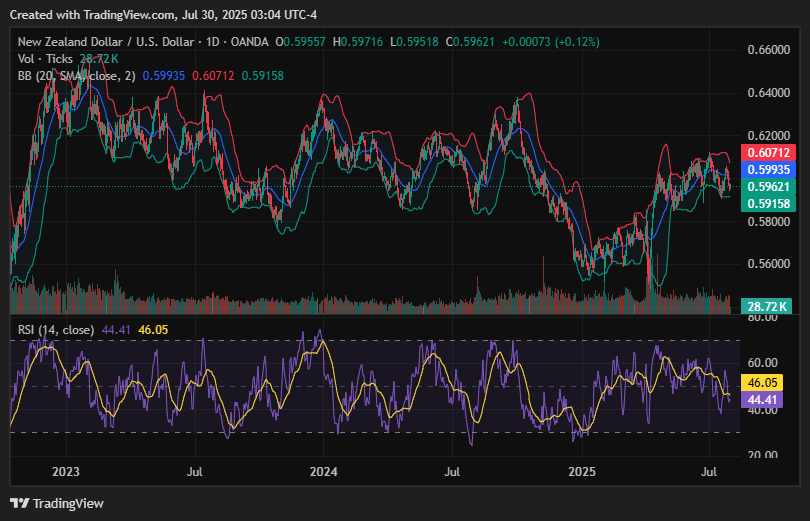810x521 pixels.
Task: Click the 60.00 level on RSI scale
Action: [x=764, y=364]
